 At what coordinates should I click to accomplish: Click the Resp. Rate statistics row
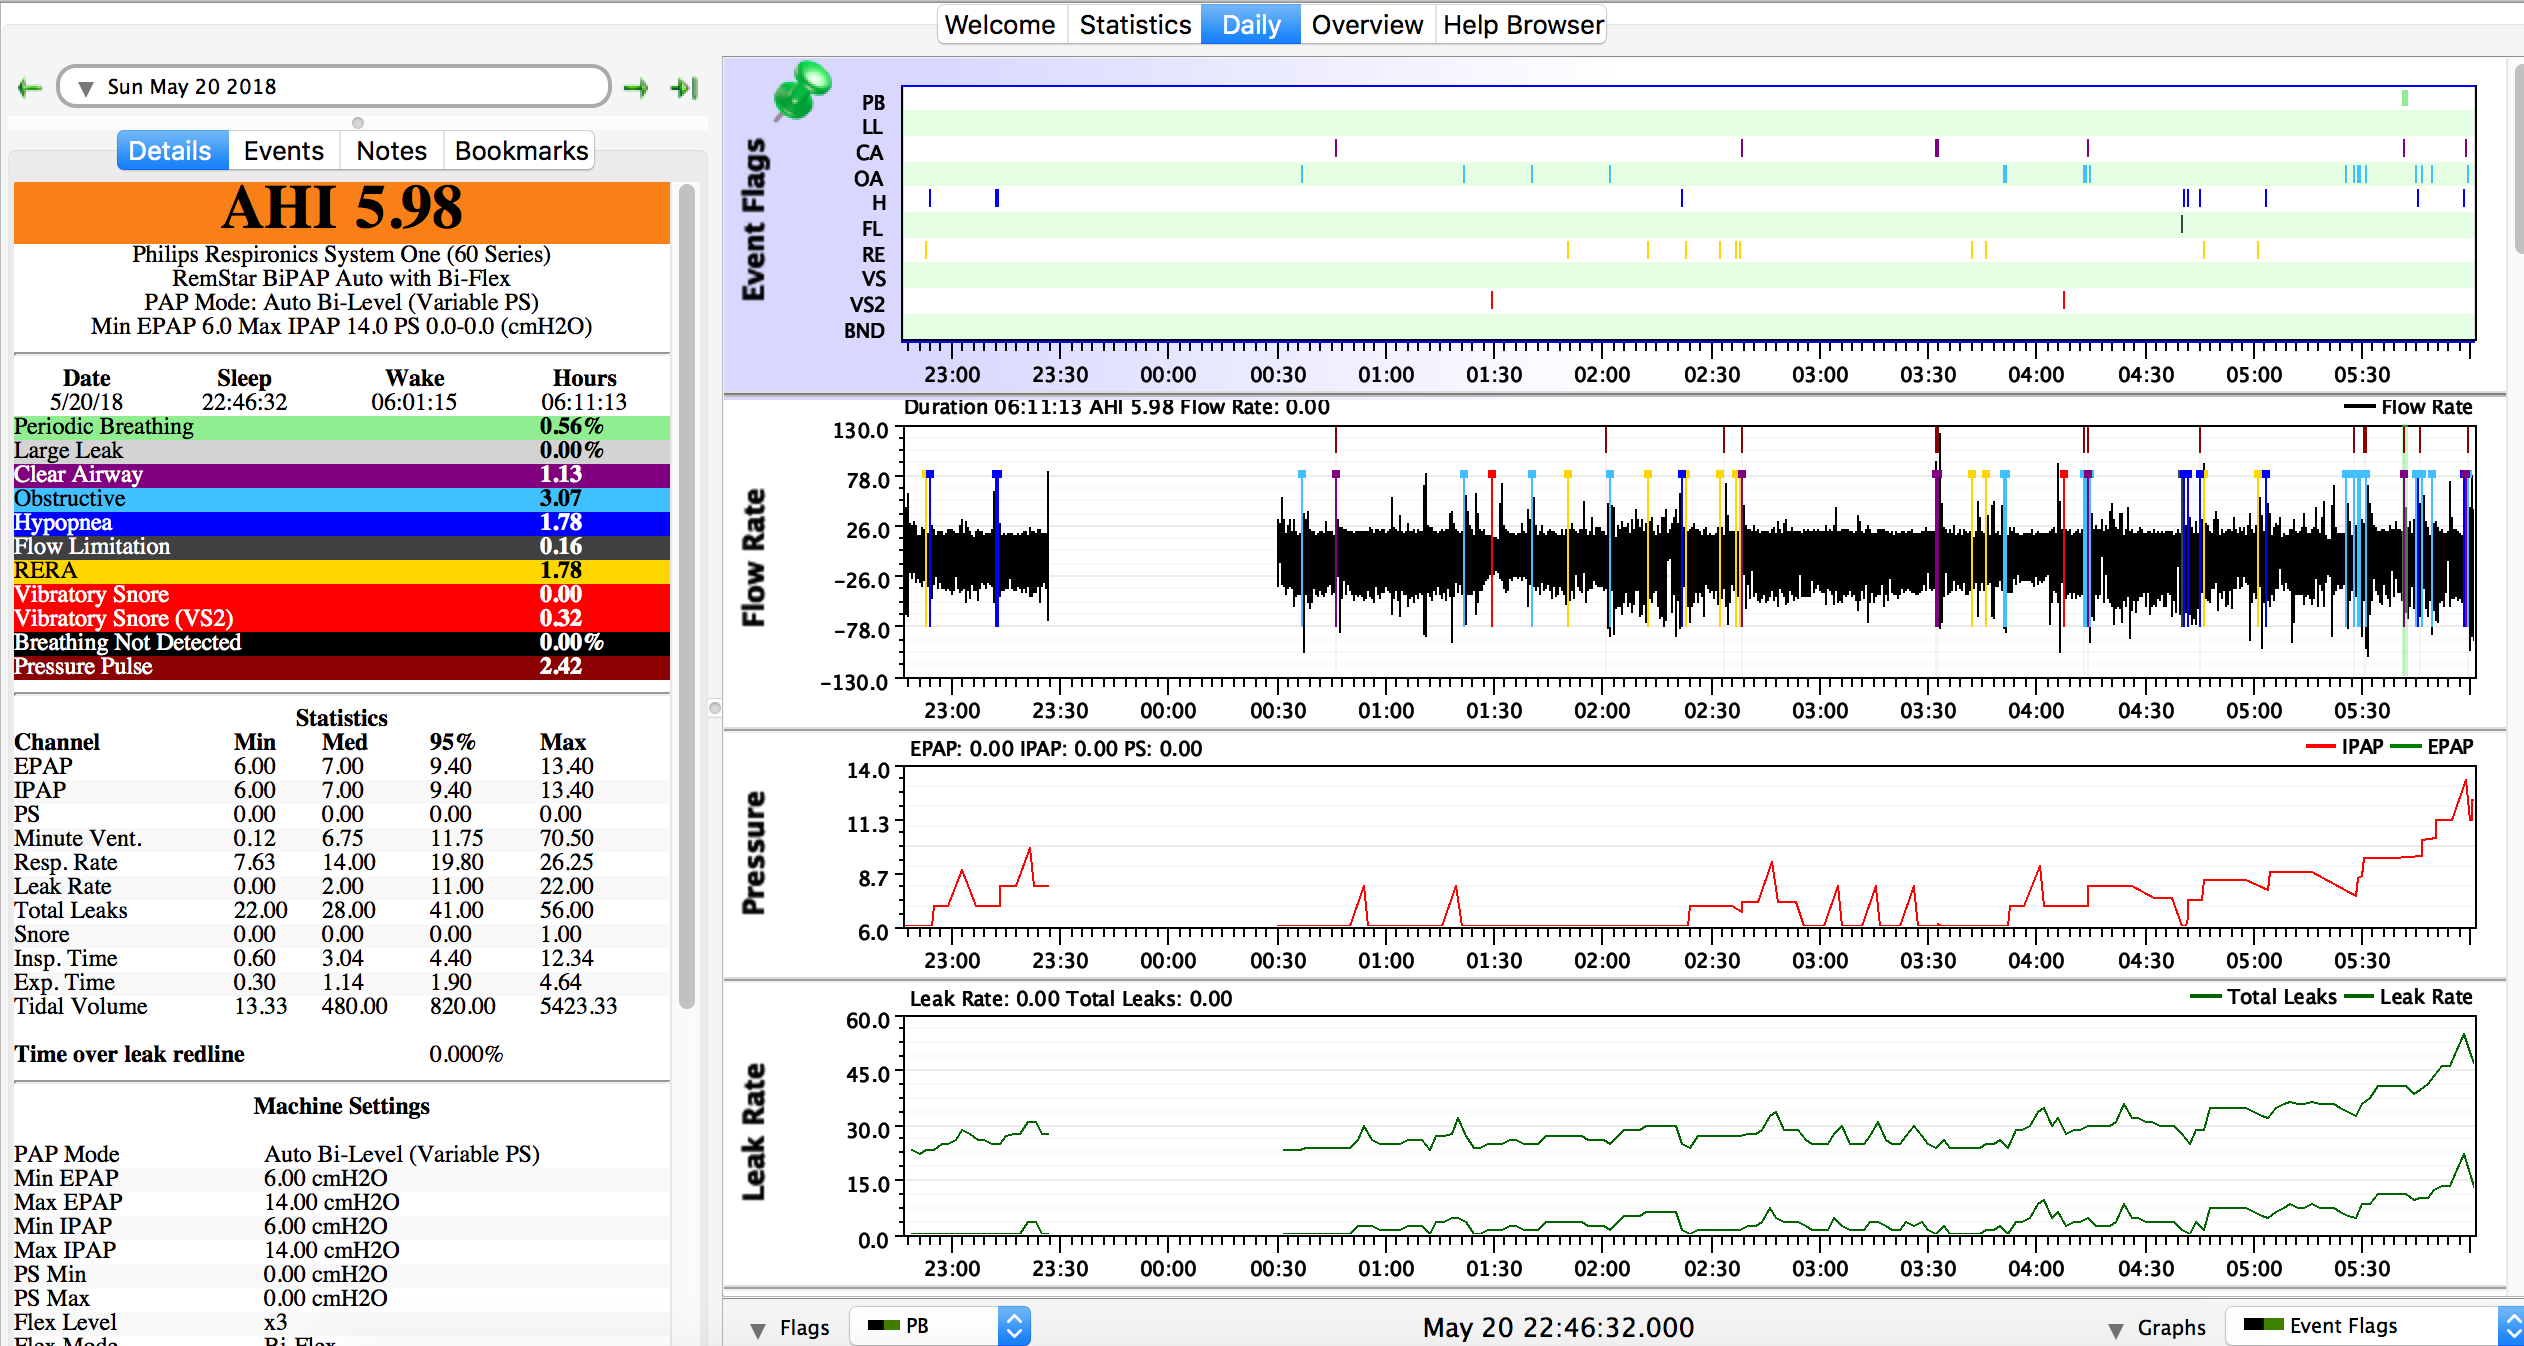point(341,863)
